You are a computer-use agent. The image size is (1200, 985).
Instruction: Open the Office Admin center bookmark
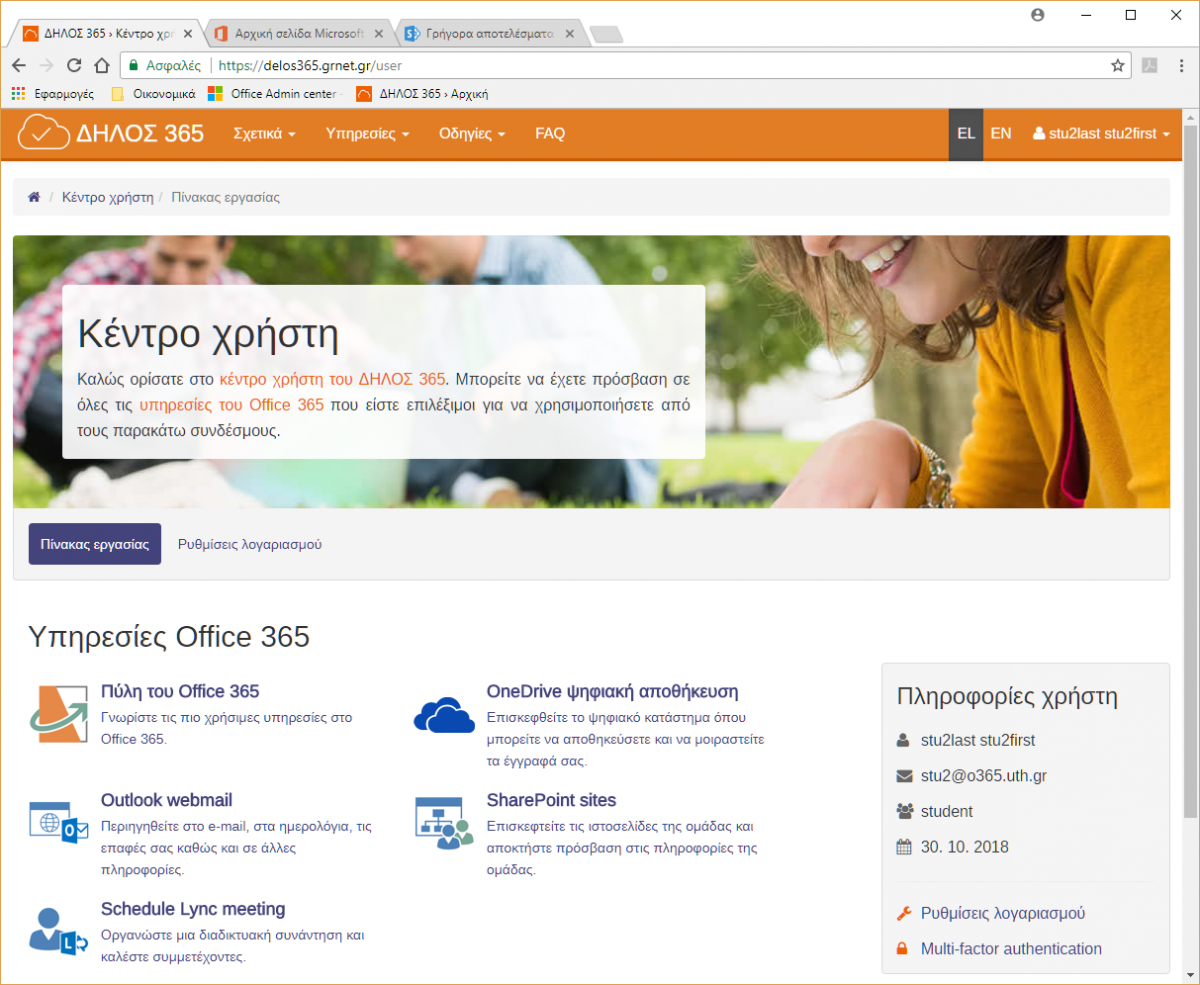[x=275, y=94]
